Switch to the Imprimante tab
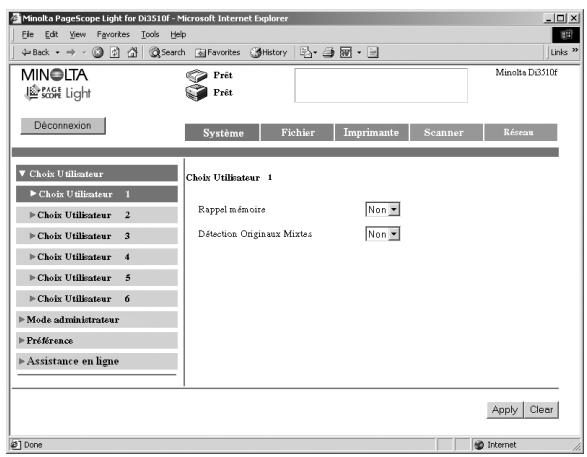This screenshot has height=457, width=587. tap(371, 132)
